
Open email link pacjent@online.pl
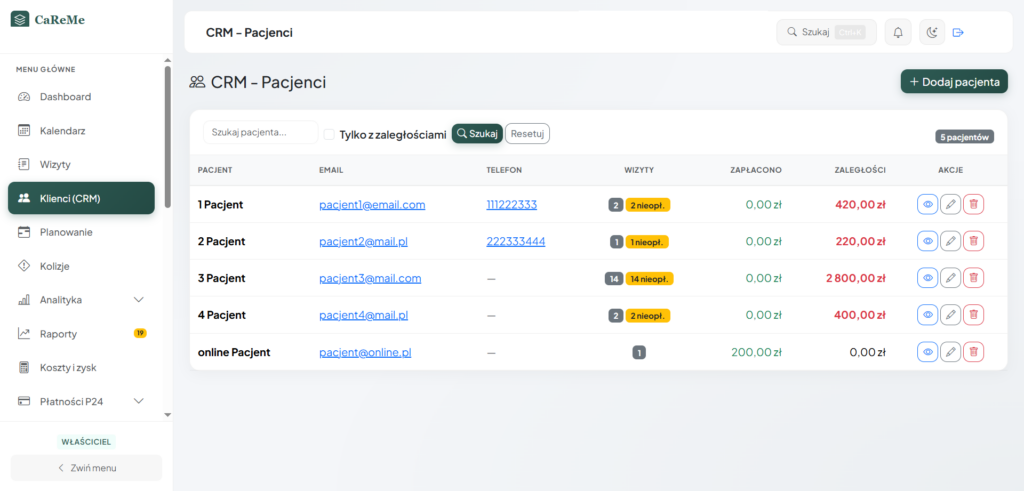(x=365, y=352)
